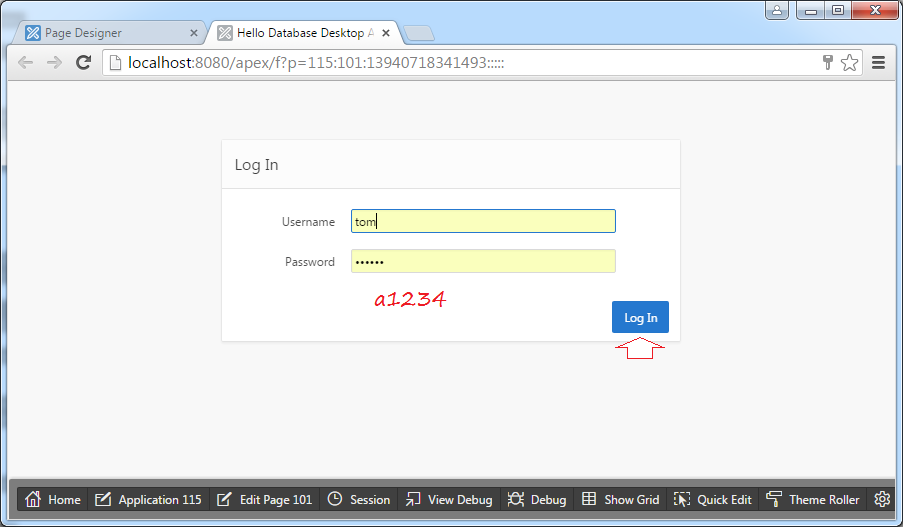
Task: Click the browser back arrow
Action: point(25,62)
